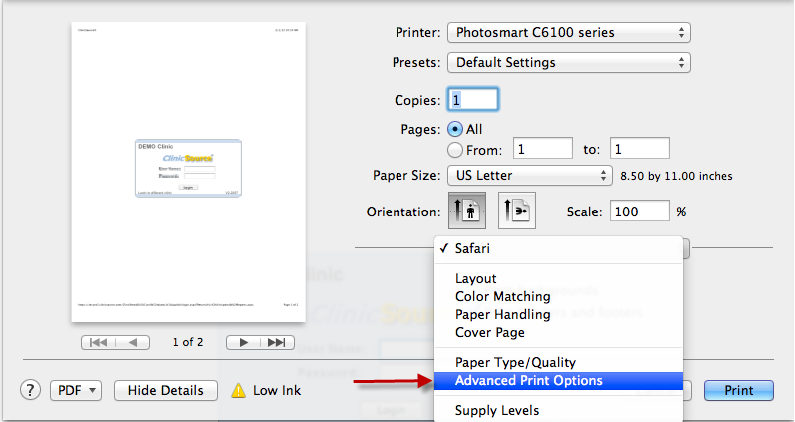Jump to last preview page
This screenshot has height=422, width=795.
[277, 342]
